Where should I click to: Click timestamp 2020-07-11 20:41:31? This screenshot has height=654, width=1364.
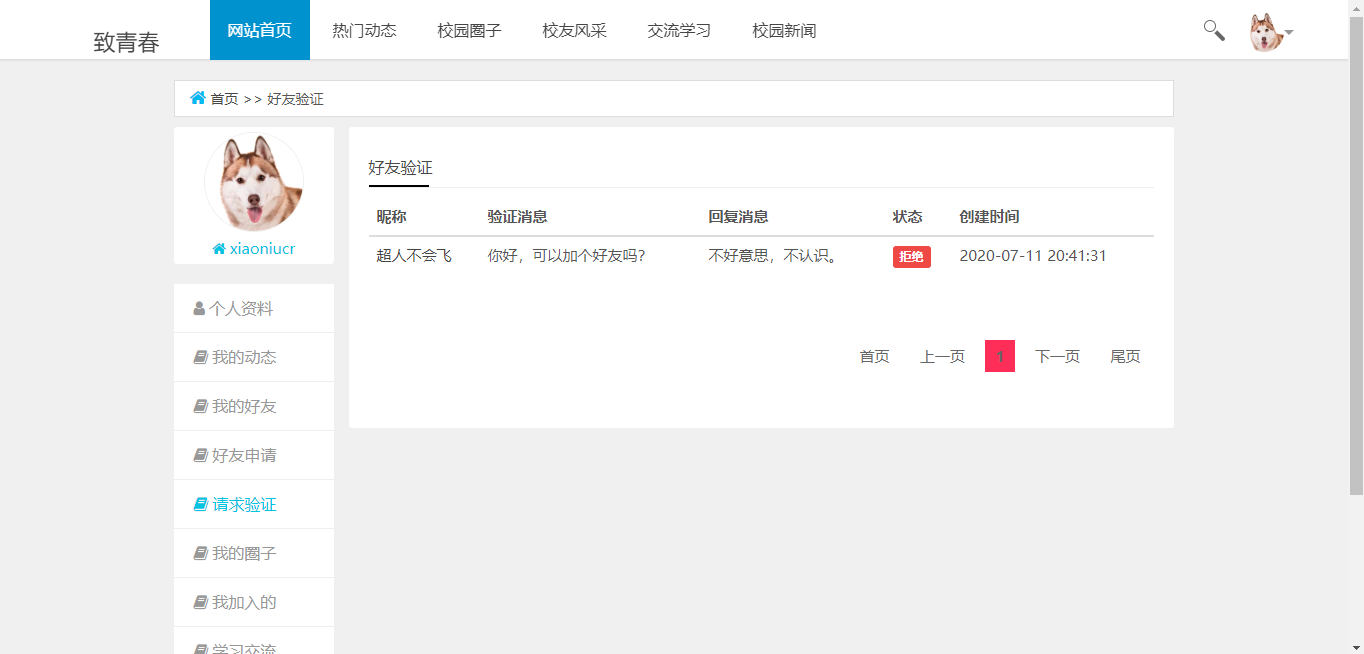pyautogui.click(x=1033, y=256)
